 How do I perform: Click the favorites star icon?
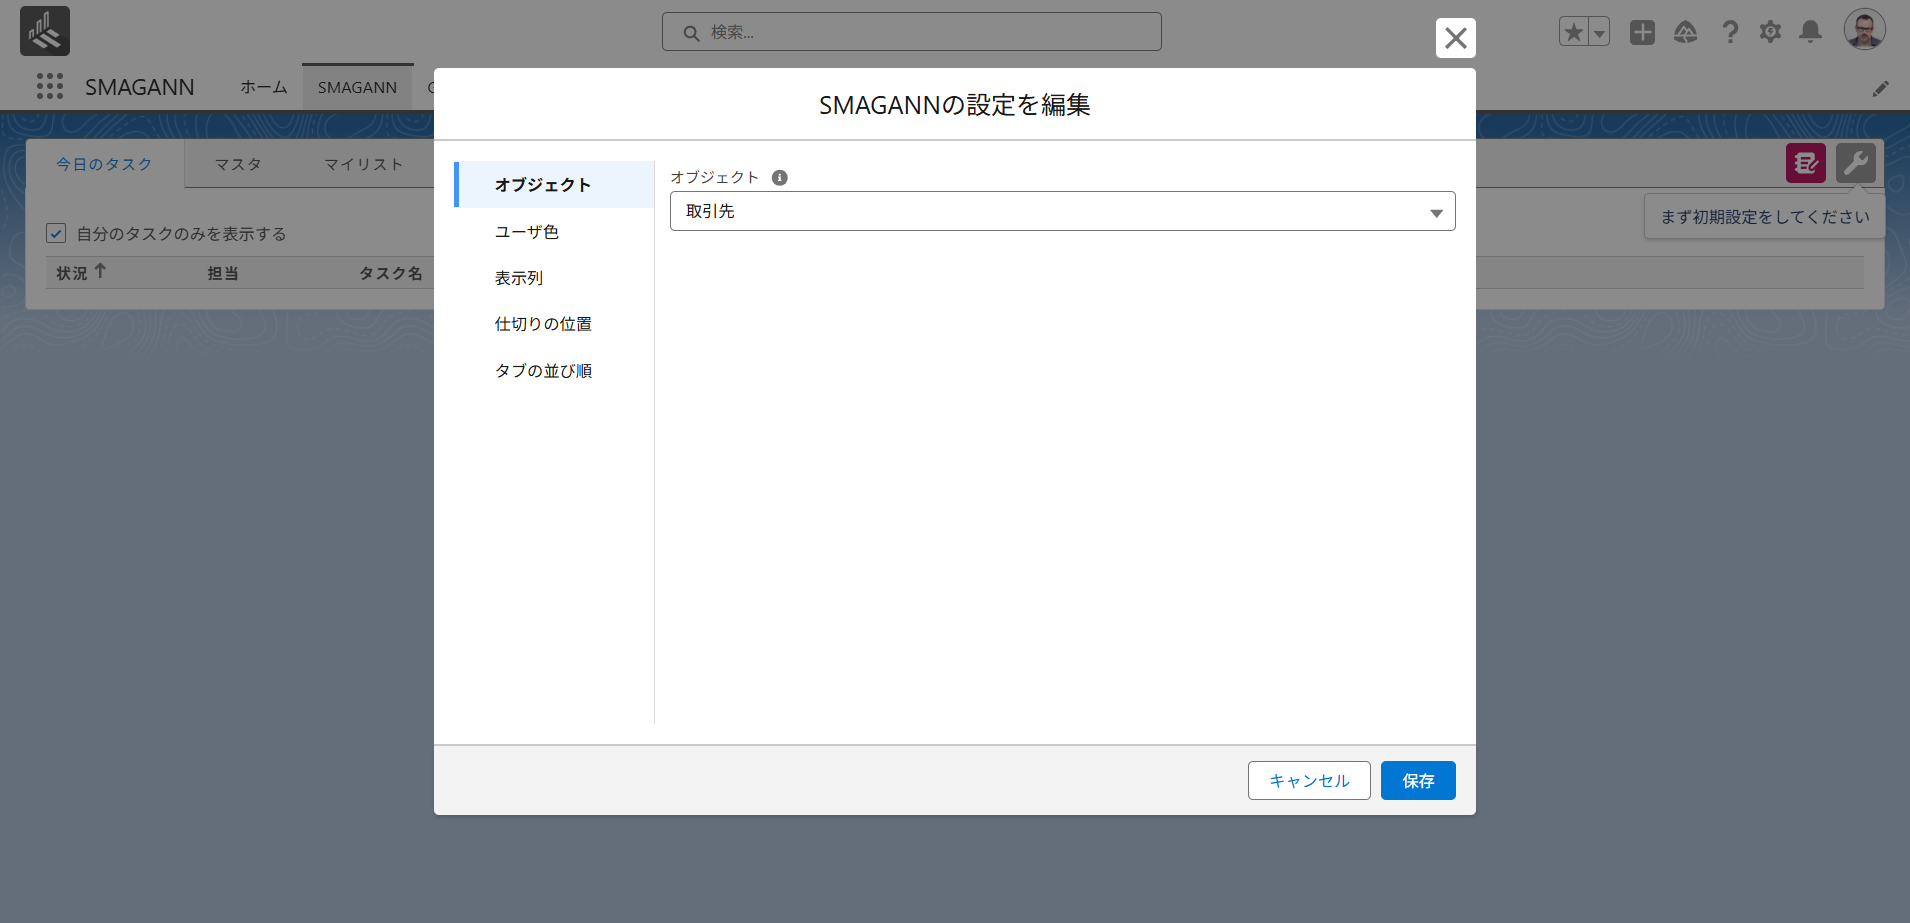tap(1573, 32)
